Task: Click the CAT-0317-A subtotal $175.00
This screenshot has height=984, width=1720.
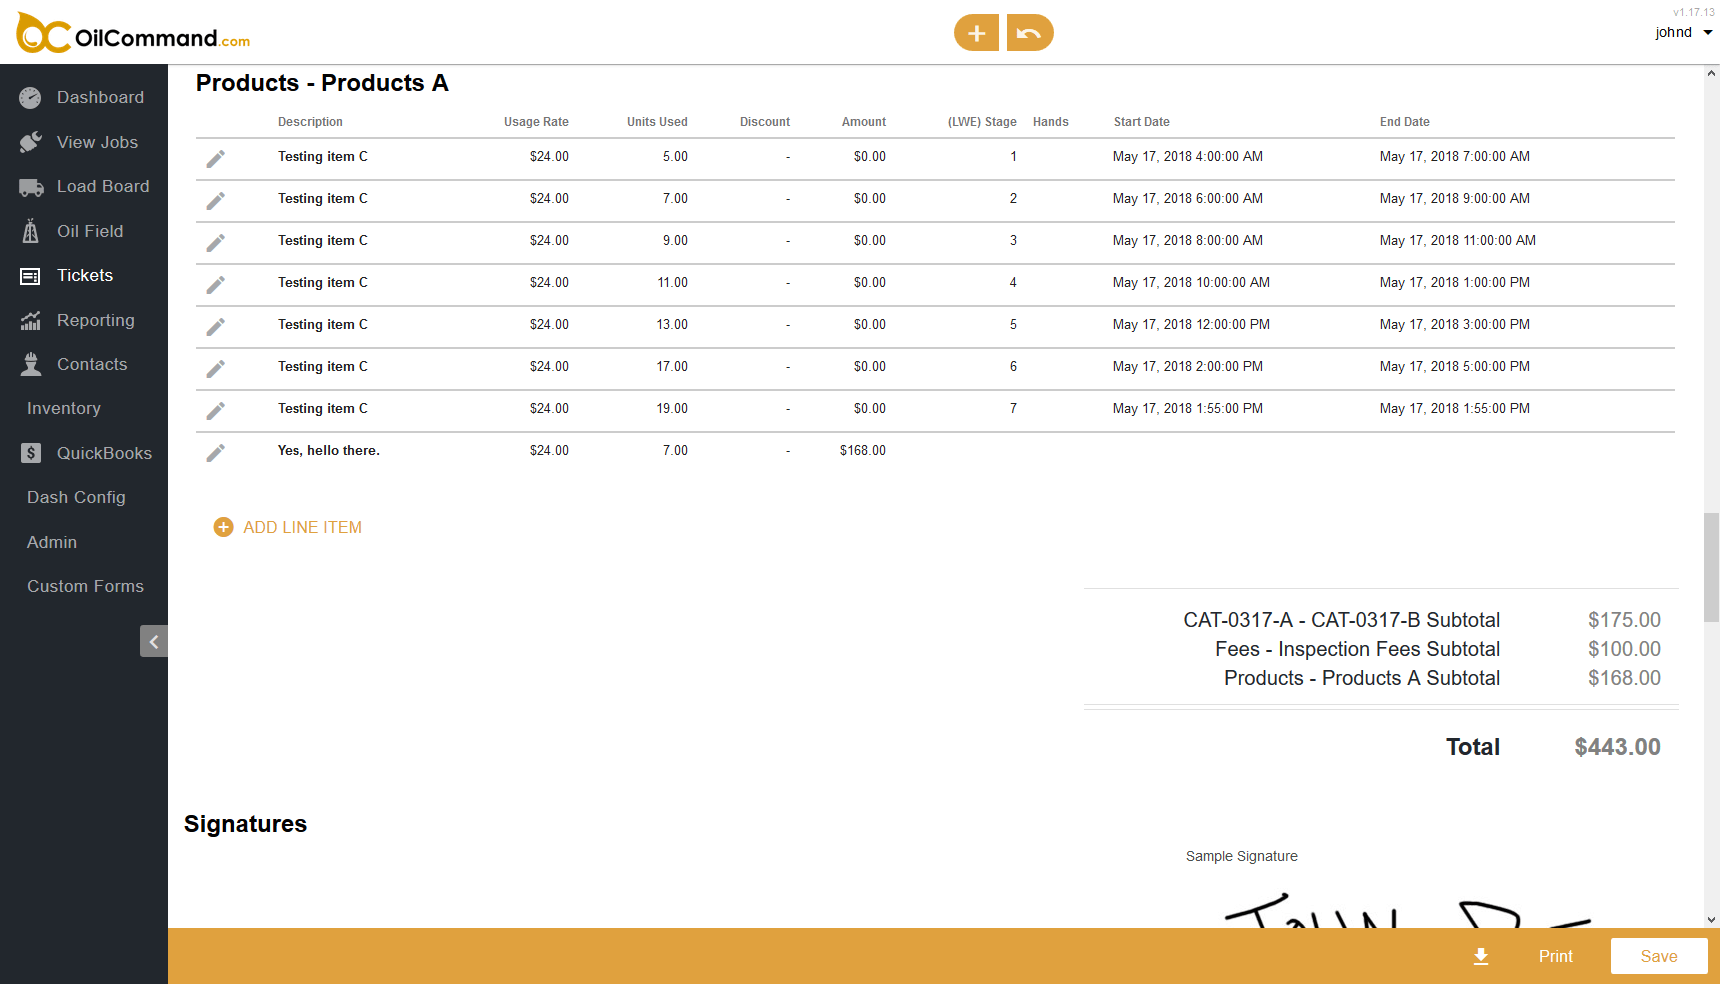Action: 1624,620
